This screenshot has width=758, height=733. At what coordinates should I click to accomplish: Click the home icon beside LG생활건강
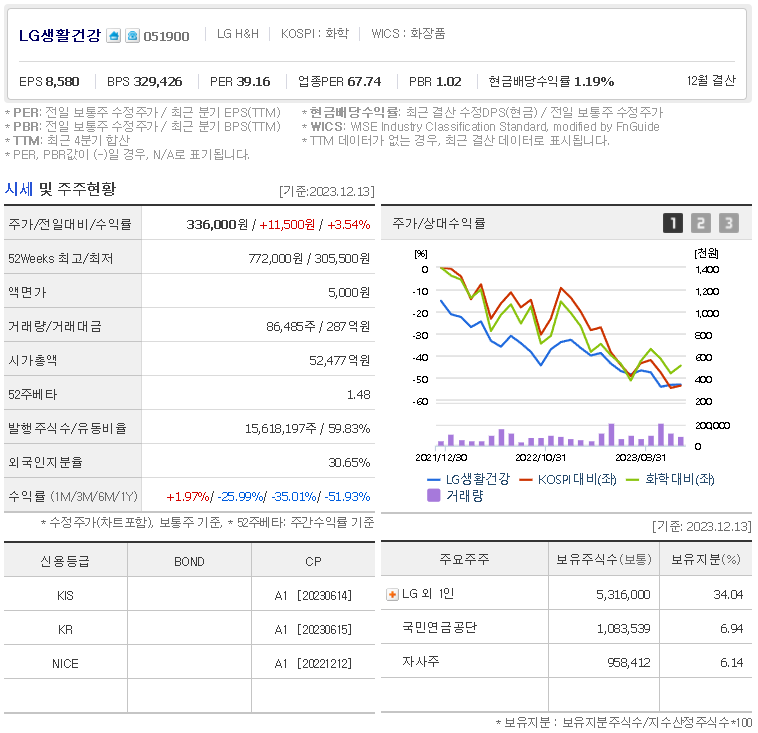coord(114,36)
